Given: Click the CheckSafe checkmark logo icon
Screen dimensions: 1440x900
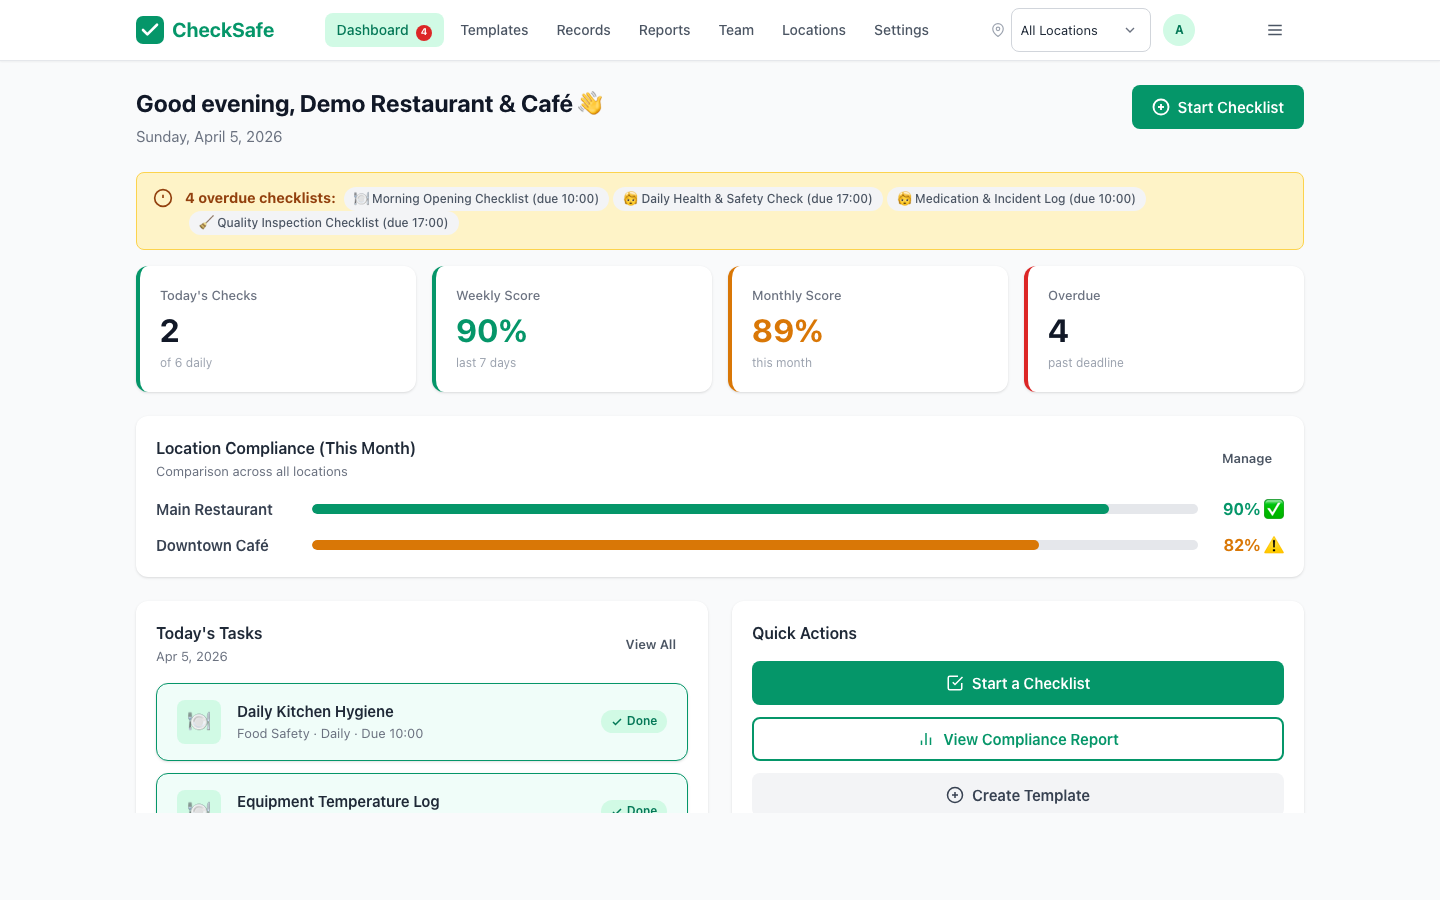Looking at the screenshot, I should (x=150, y=30).
